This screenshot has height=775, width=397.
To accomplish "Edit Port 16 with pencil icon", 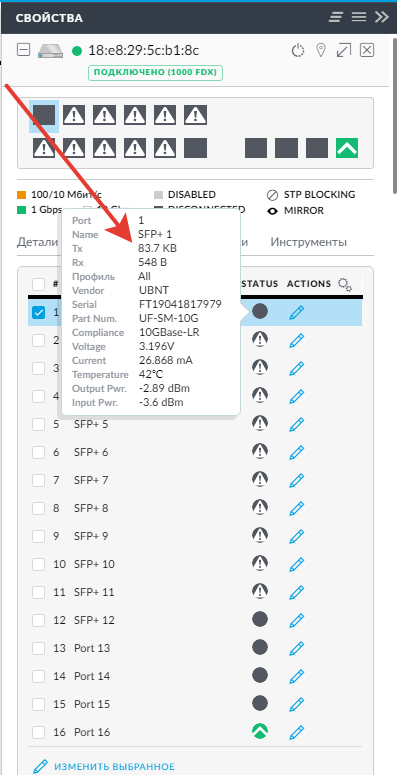I will point(296,732).
